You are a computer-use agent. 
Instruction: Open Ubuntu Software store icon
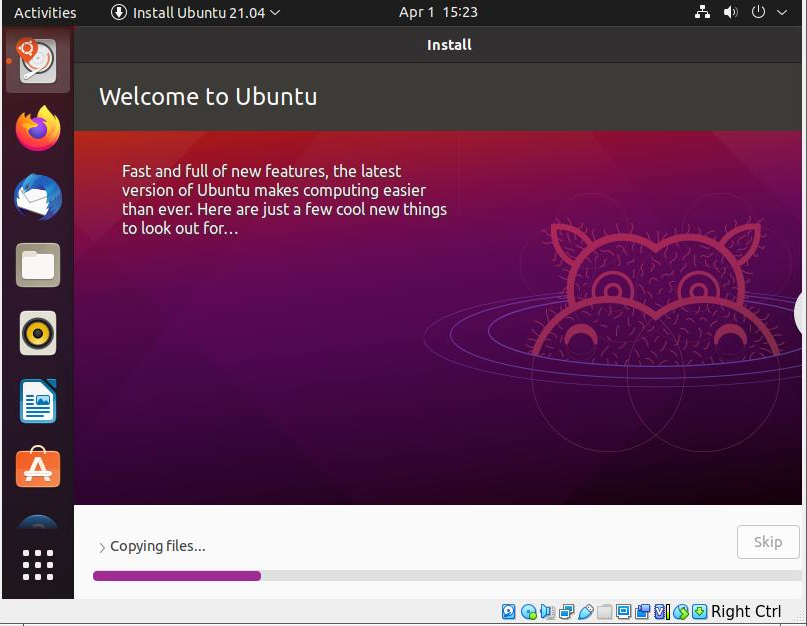pyautogui.click(x=38, y=468)
